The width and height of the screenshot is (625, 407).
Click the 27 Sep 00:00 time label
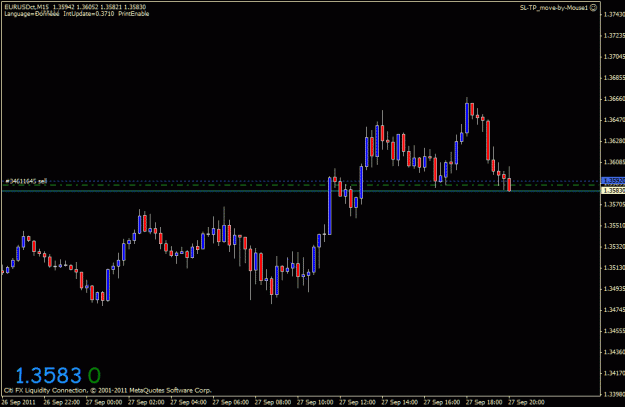[x=104, y=402]
